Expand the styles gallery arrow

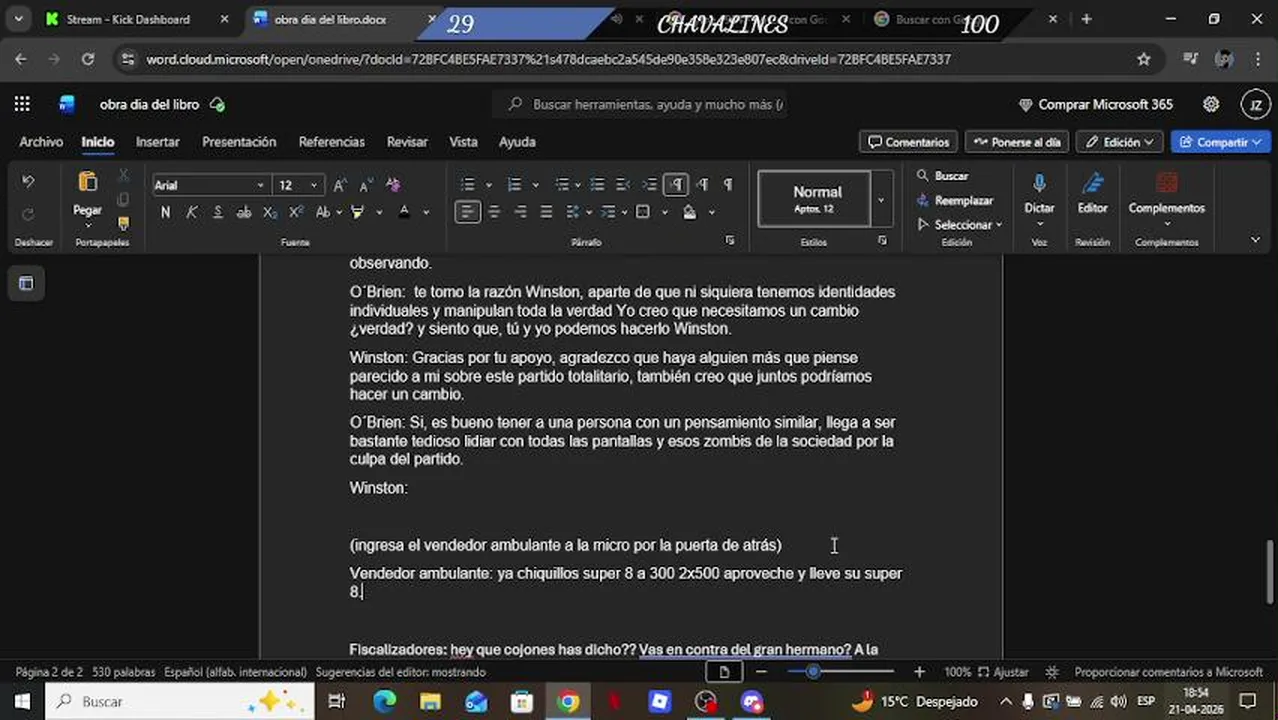click(881, 200)
